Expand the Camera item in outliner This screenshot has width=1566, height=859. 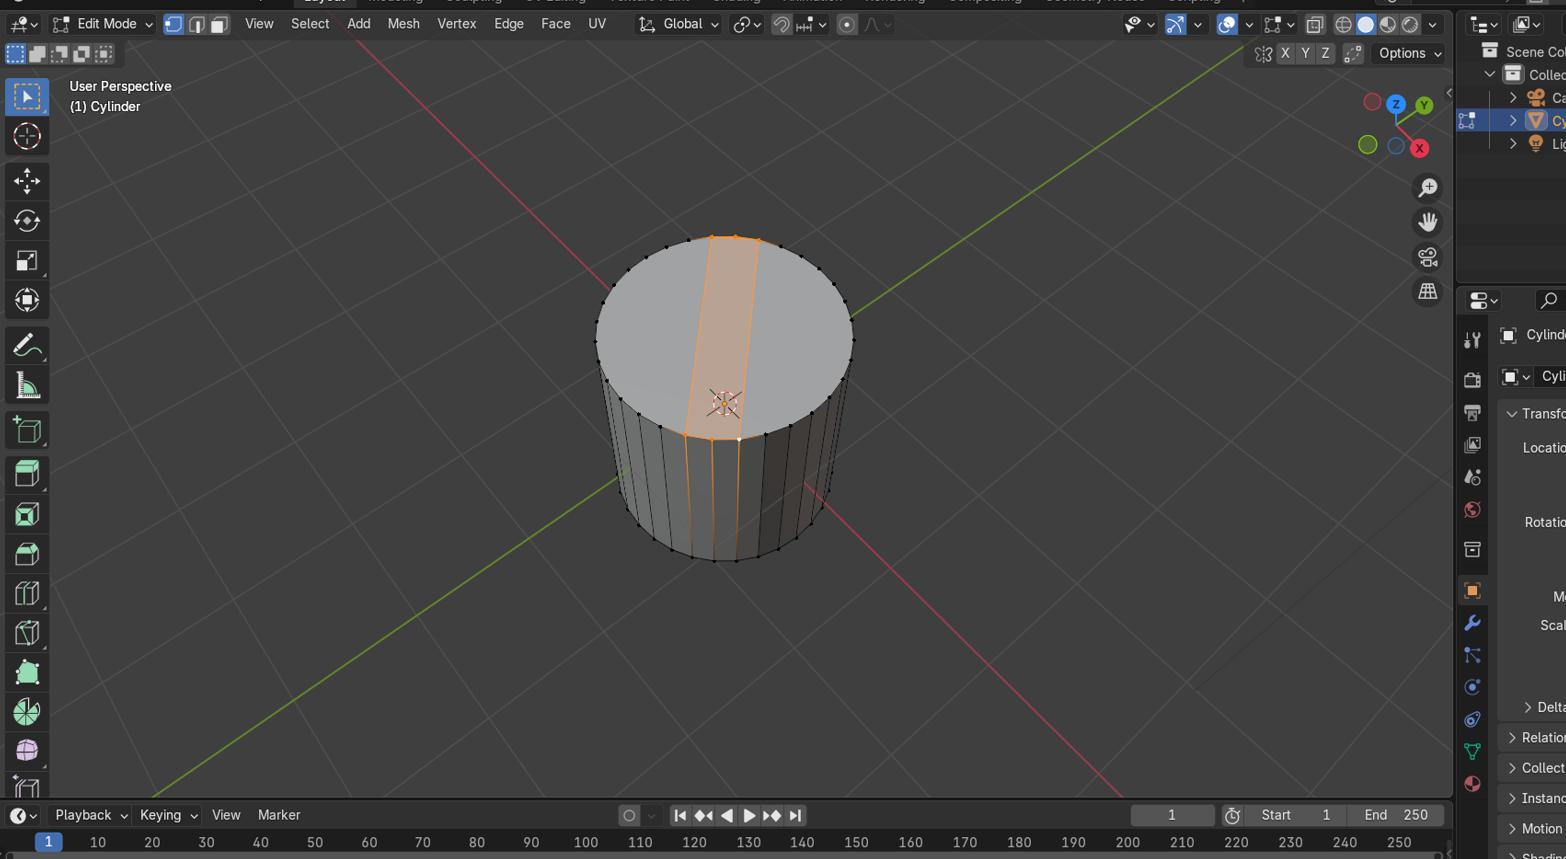(1513, 97)
